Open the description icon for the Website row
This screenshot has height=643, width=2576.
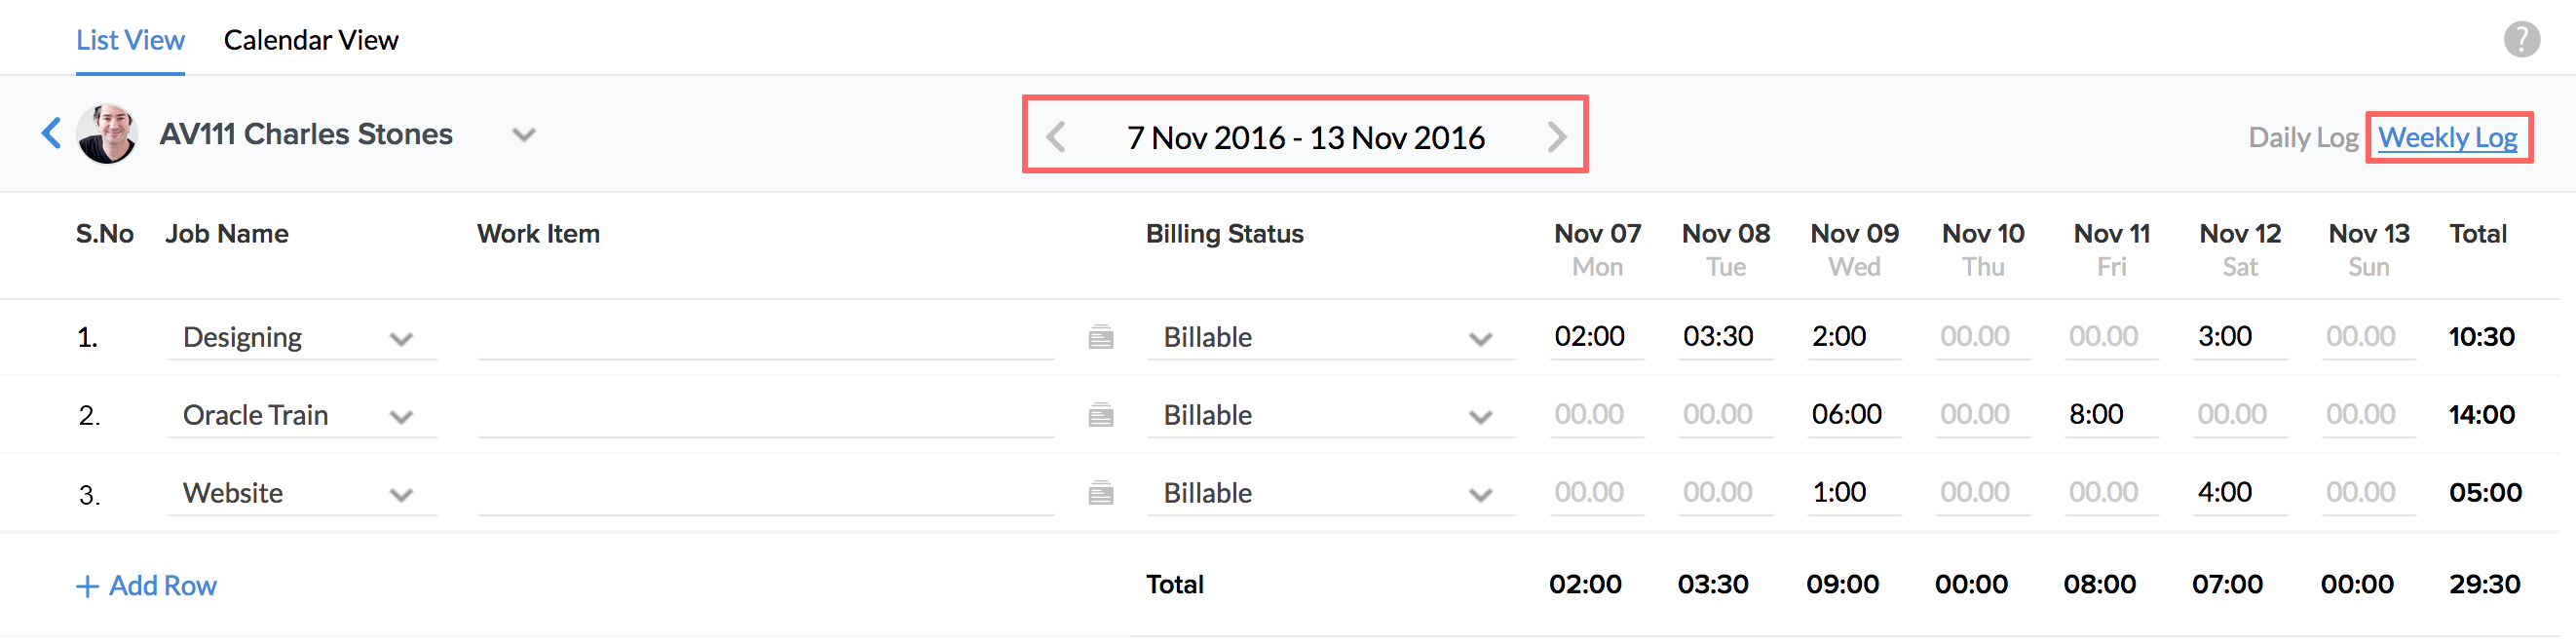pos(1100,493)
